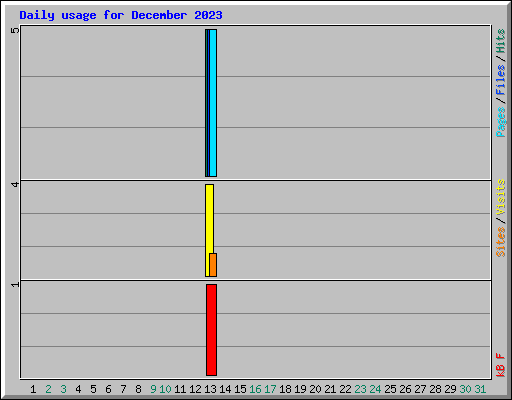Click the y-axis value 5
The image size is (512, 400).
pyautogui.click(x=15, y=30)
